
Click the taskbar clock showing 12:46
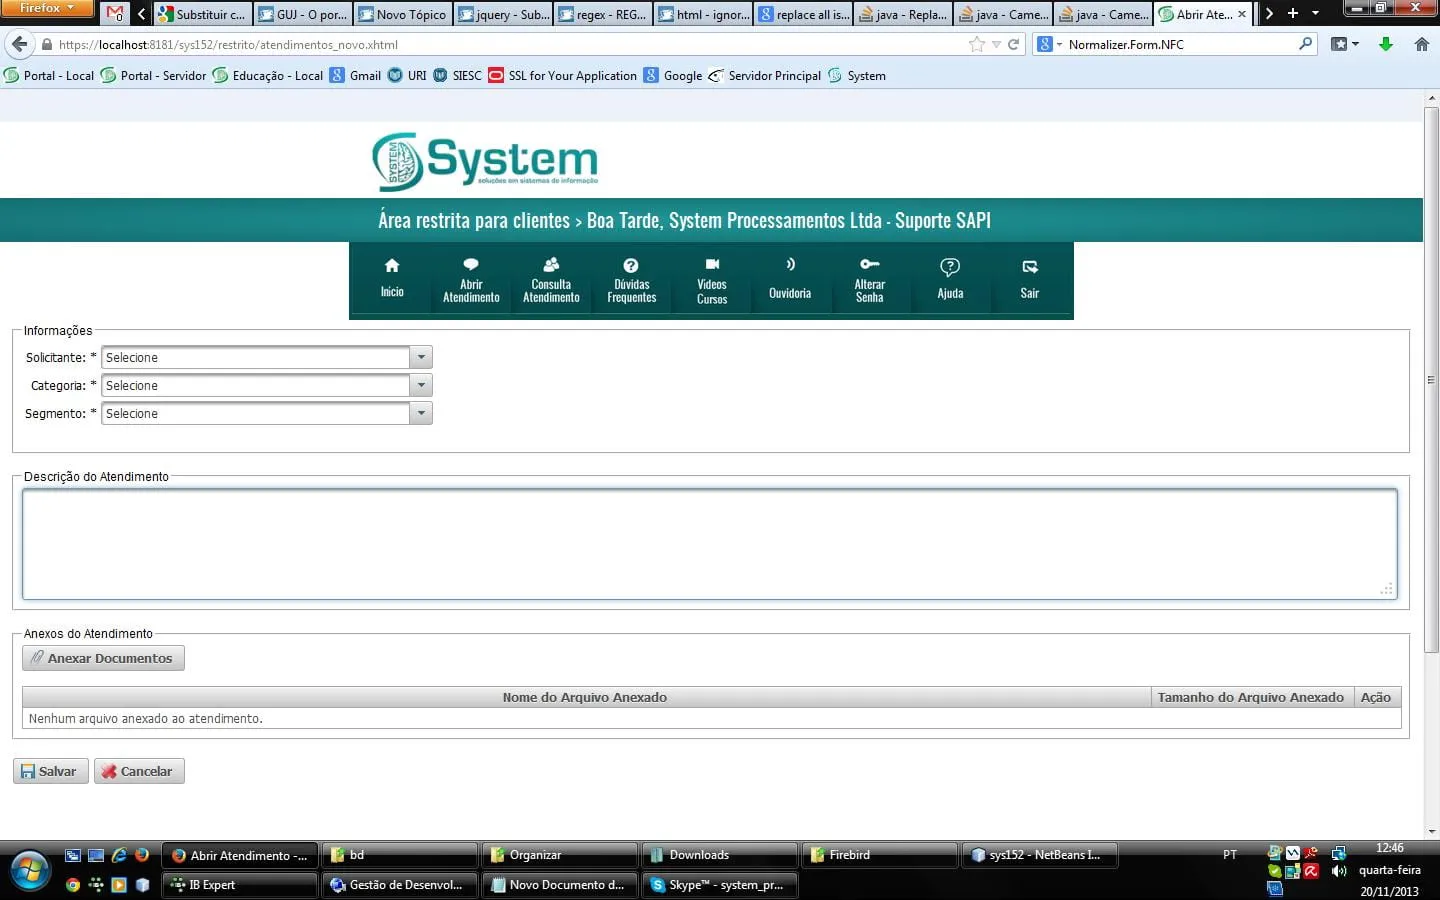click(x=1389, y=848)
